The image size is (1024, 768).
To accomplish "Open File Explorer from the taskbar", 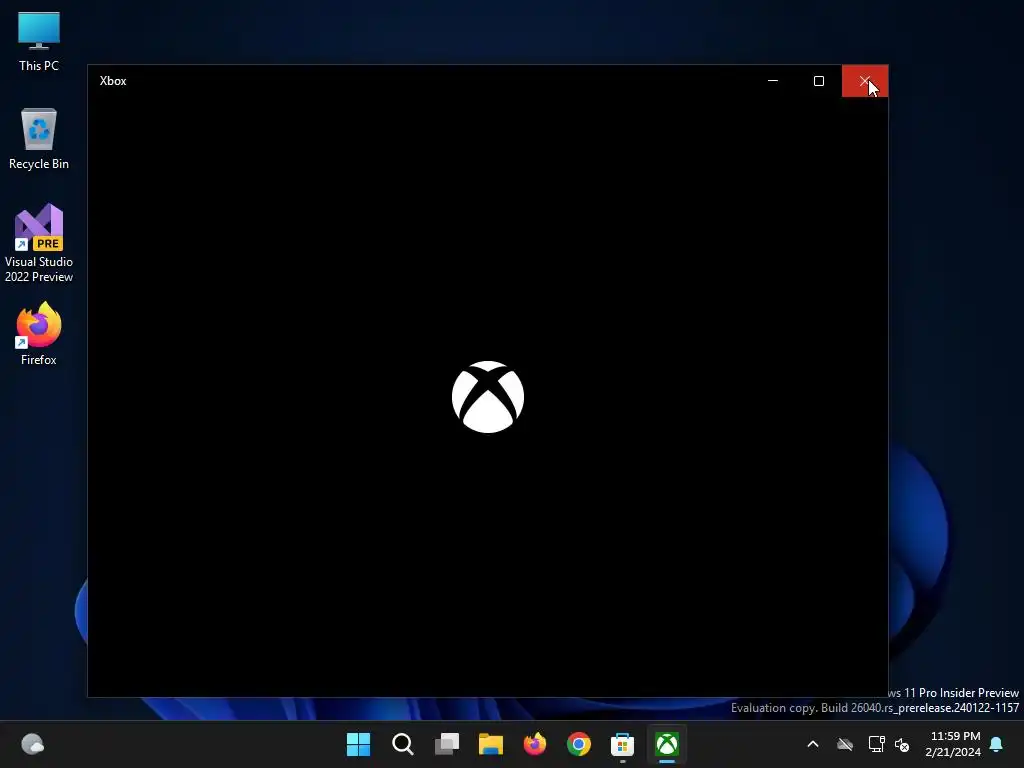I will pos(490,744).
